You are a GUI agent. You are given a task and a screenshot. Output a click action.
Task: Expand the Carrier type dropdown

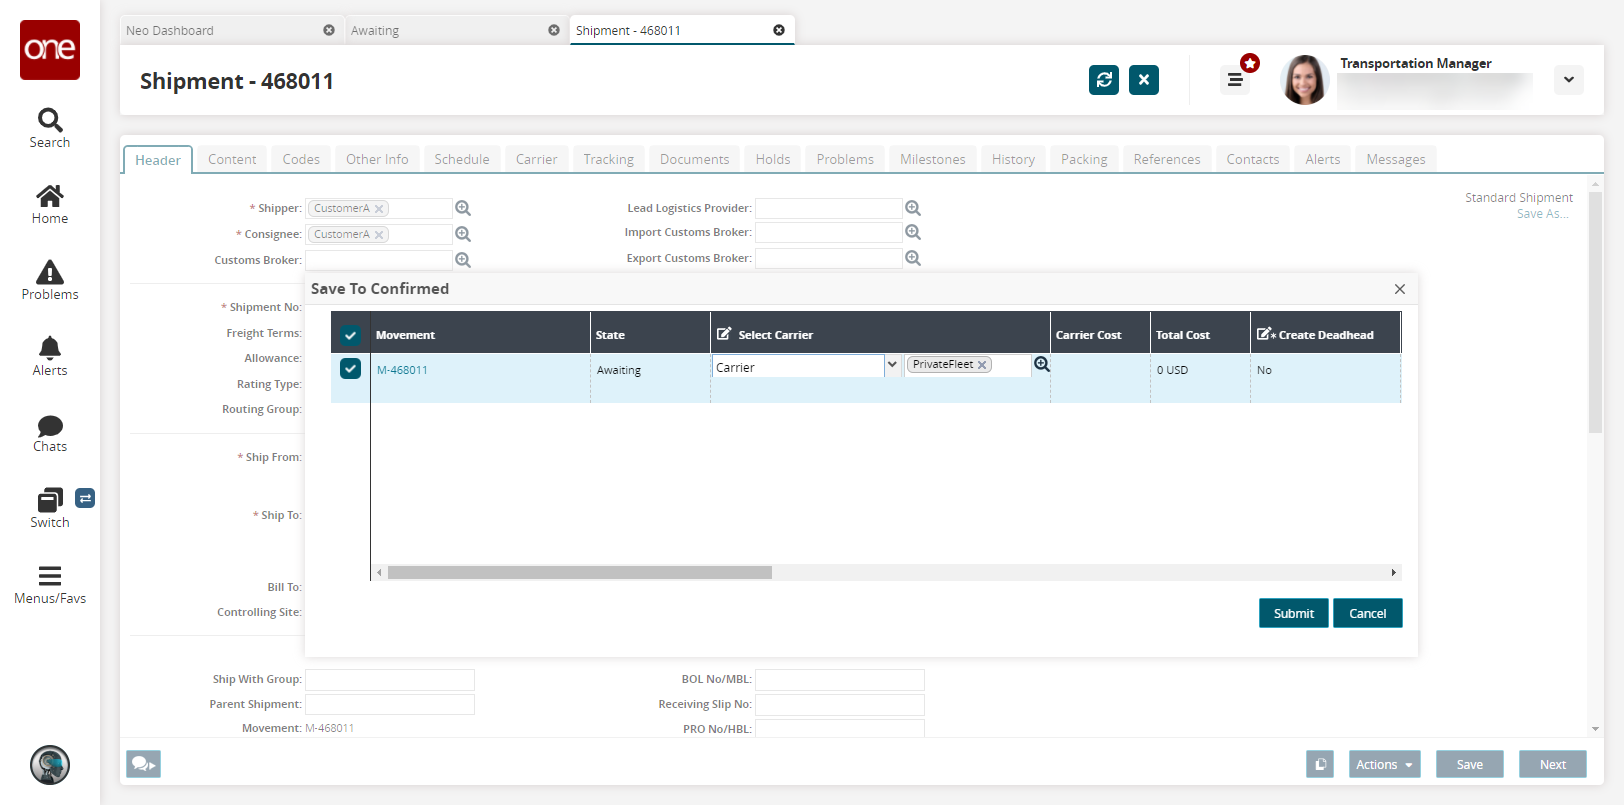click(892, 365)
